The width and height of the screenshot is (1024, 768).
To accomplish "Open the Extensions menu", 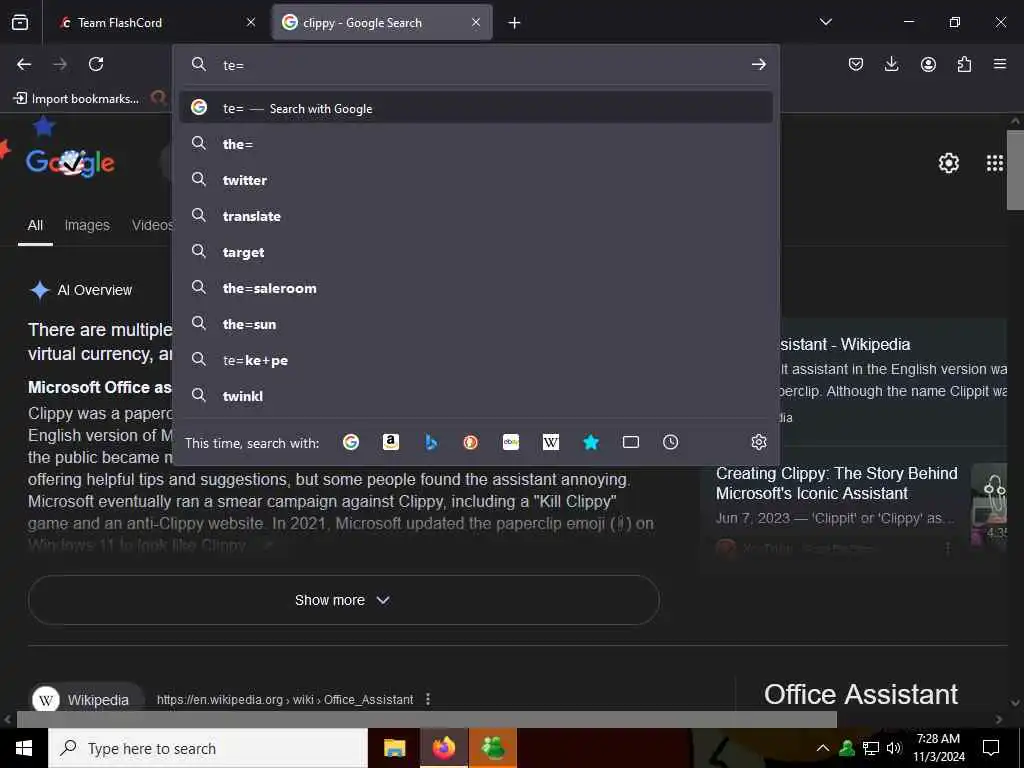I will click(x=964, y=64).
